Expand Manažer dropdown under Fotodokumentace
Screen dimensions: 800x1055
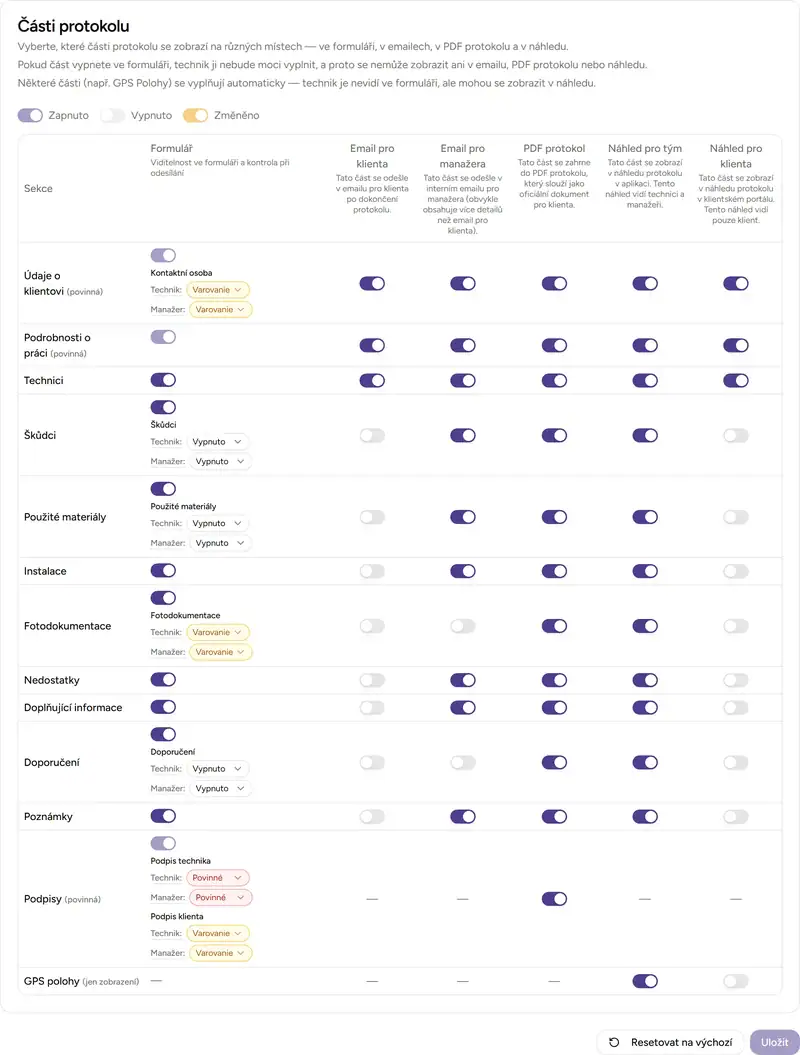(221, 652)
